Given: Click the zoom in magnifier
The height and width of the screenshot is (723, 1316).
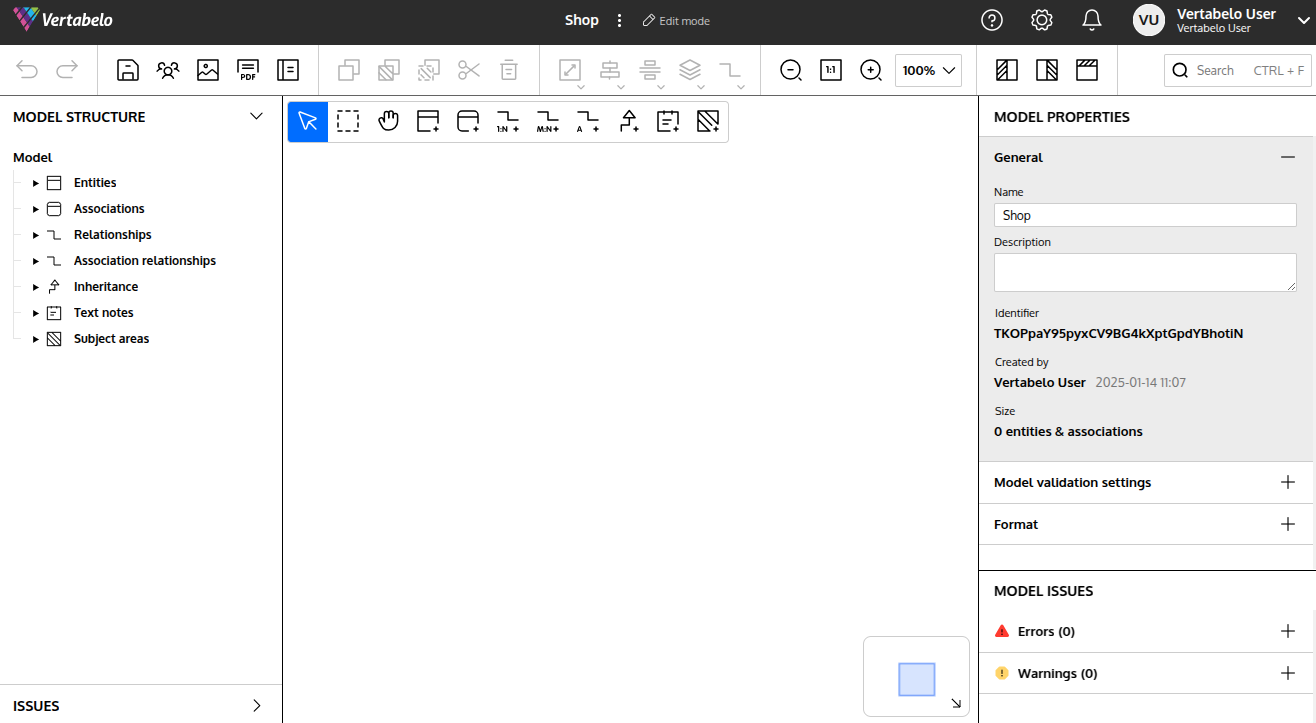Looking at the screenshot, I should point(871,70).
